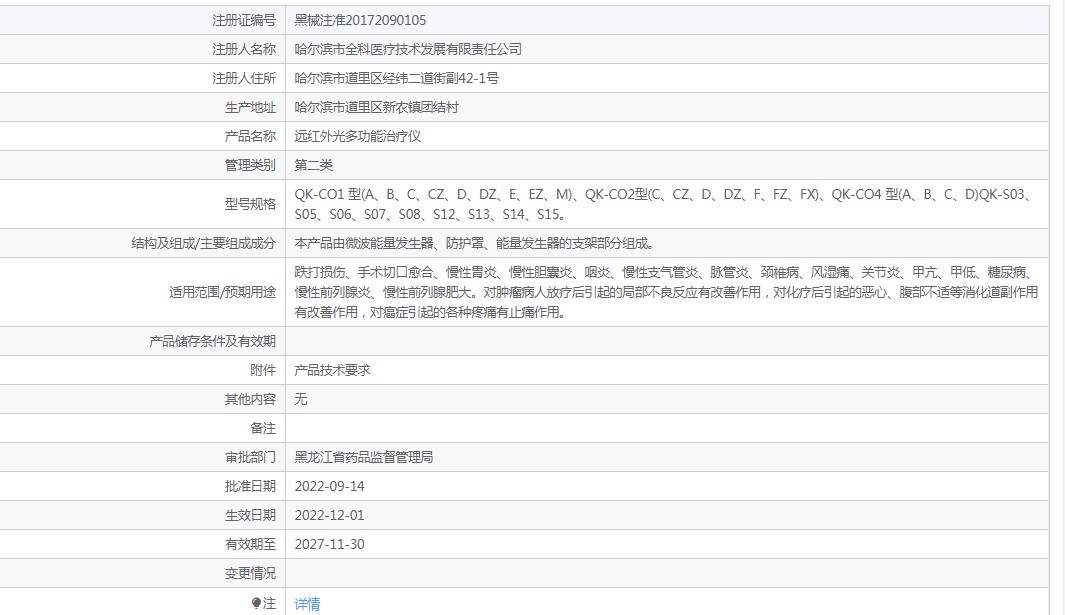The image size is (1065, 615).
Task: Click the 型号规格 label
Action: [x=250, y=204]
